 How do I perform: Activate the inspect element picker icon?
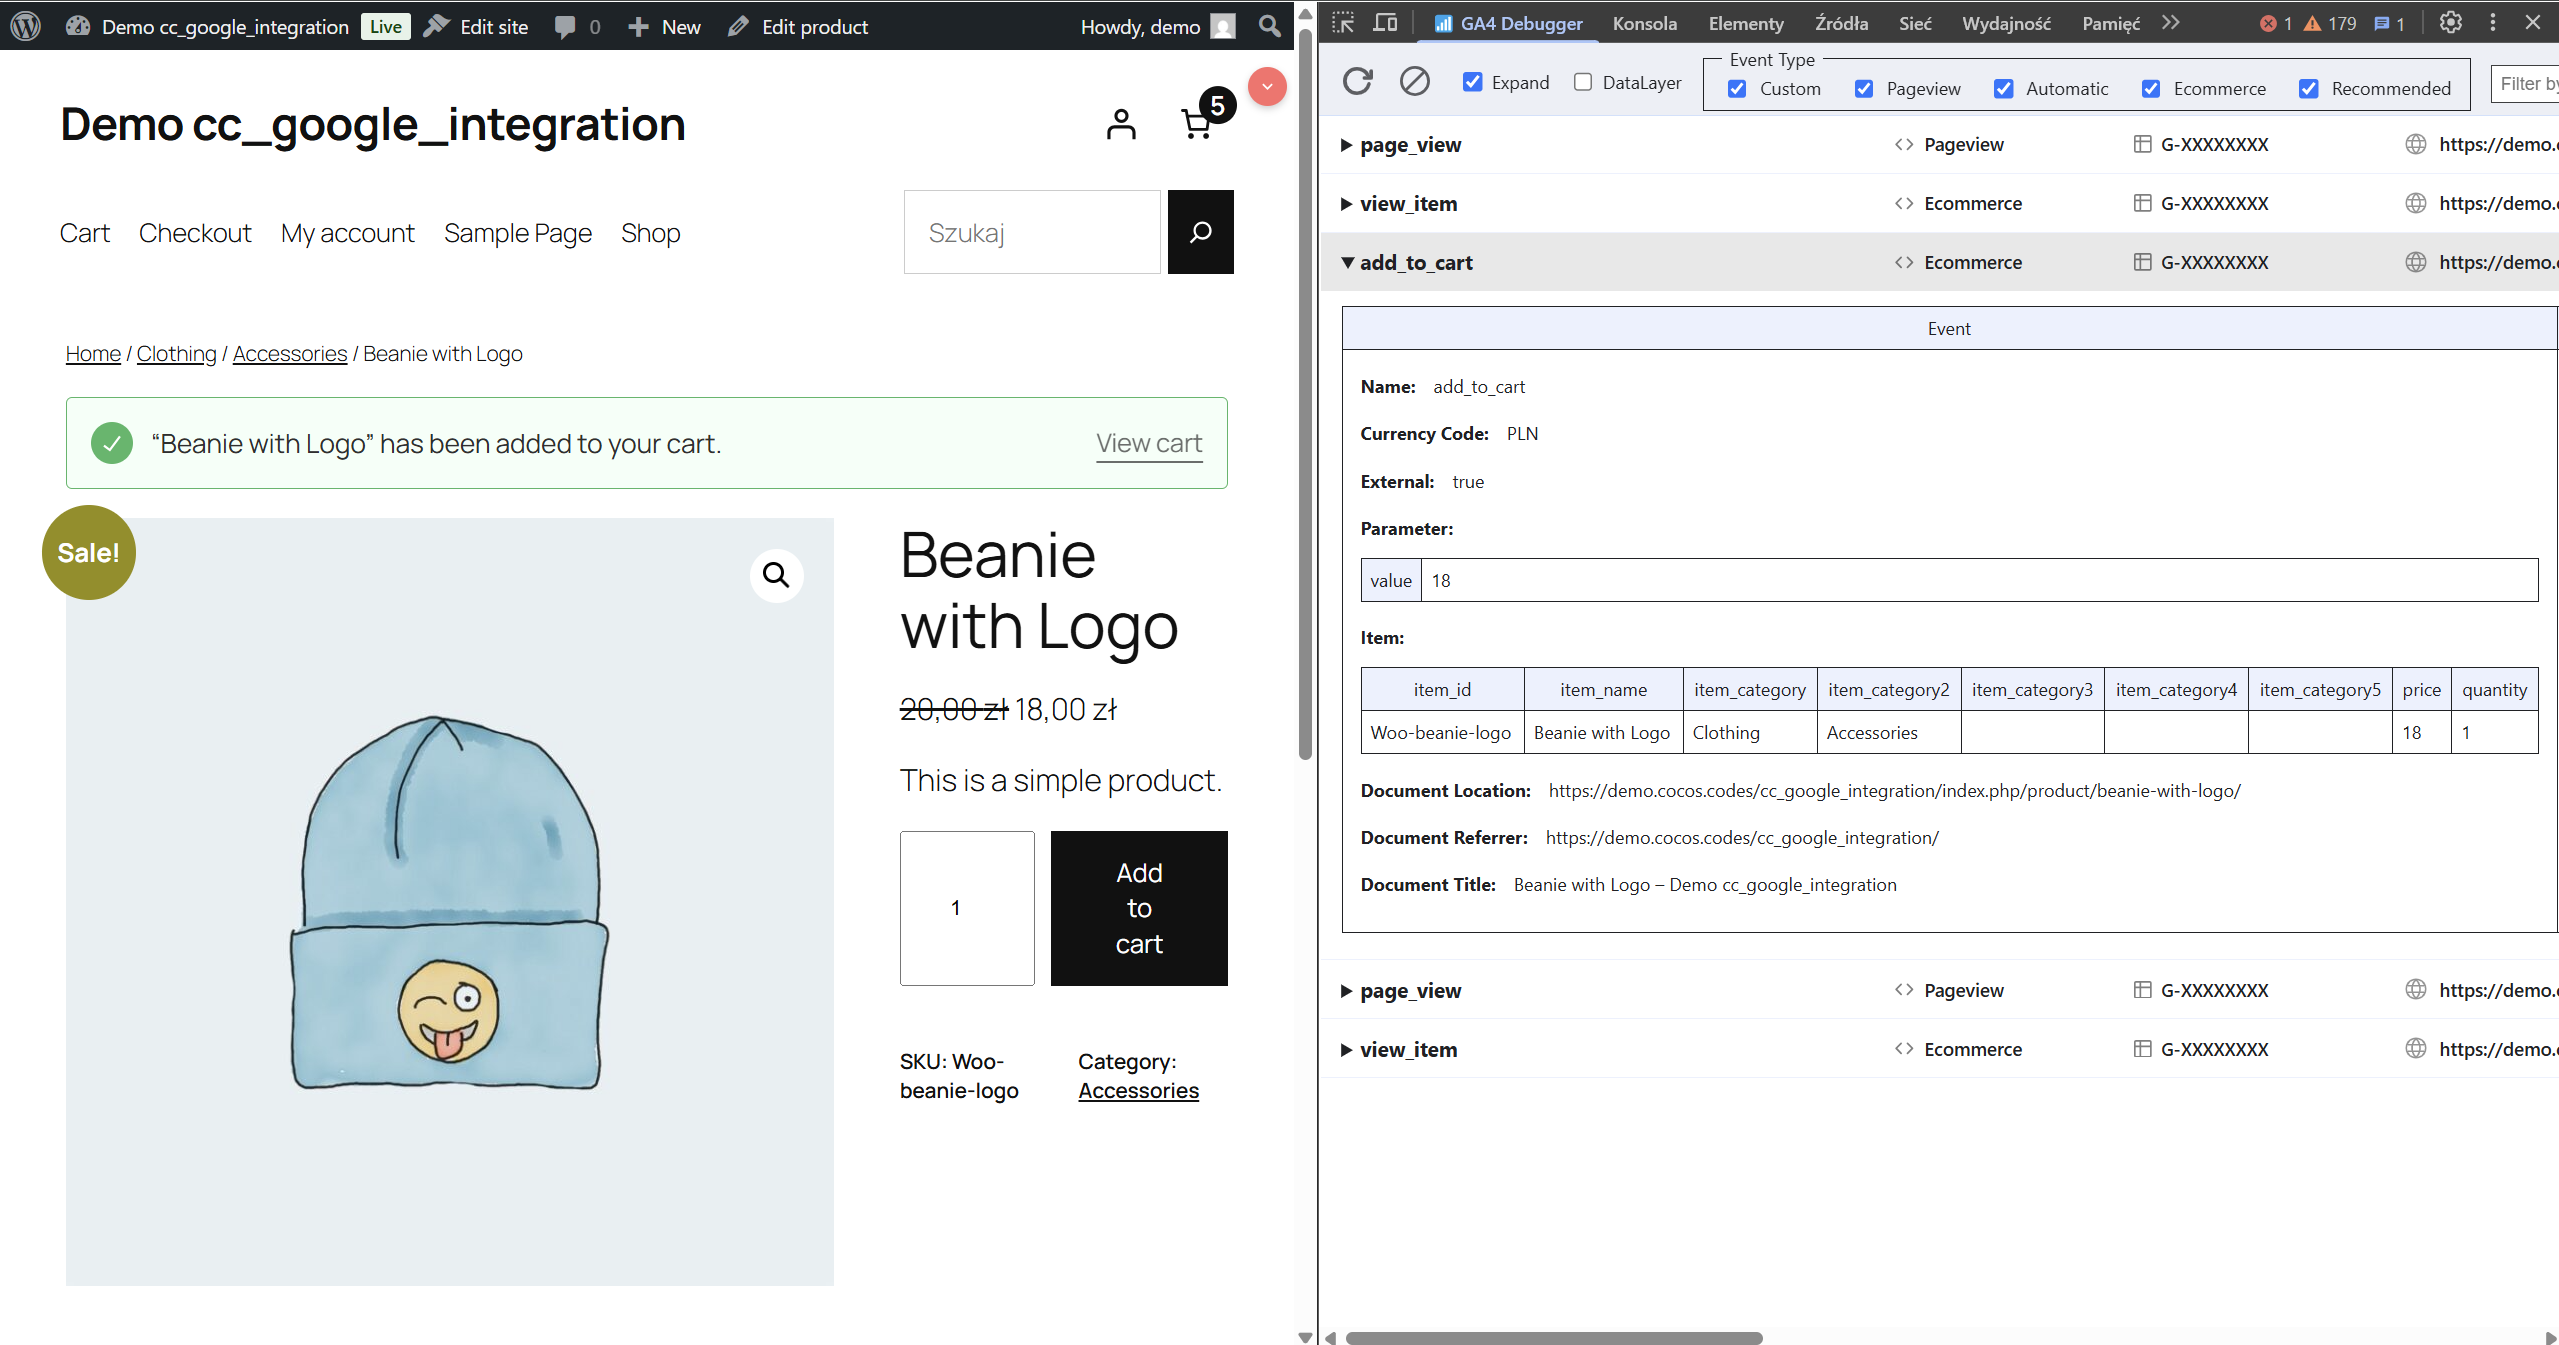tap(1343, 22)
